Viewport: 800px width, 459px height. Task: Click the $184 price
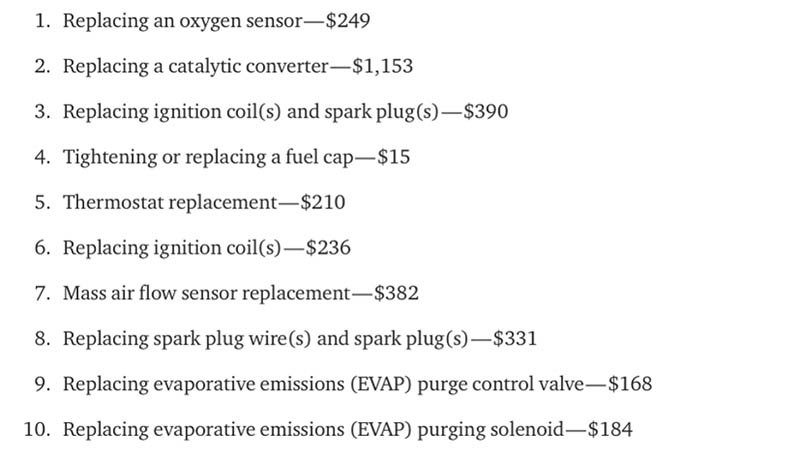point(609,430)
